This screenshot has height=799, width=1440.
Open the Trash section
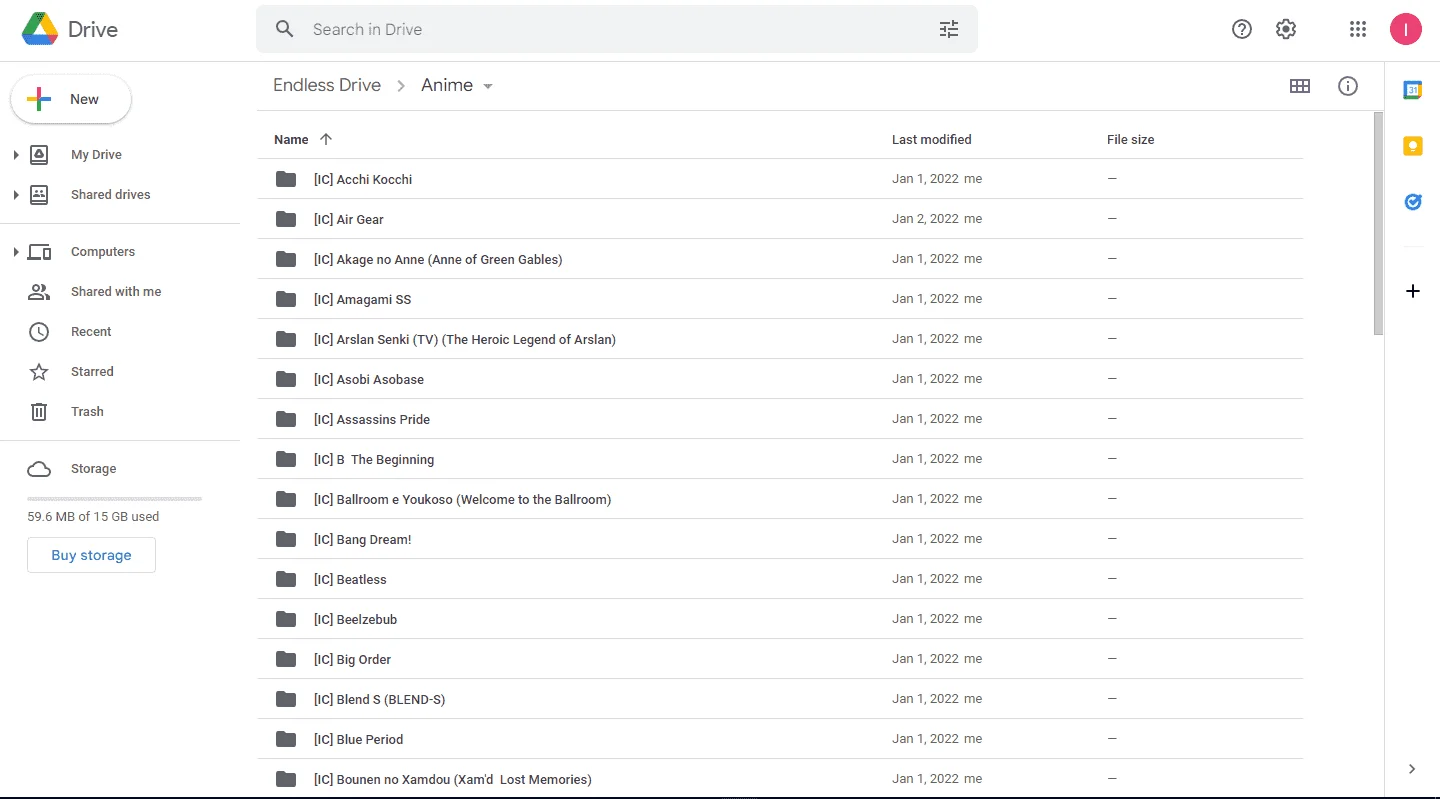(x=87, y=412)
